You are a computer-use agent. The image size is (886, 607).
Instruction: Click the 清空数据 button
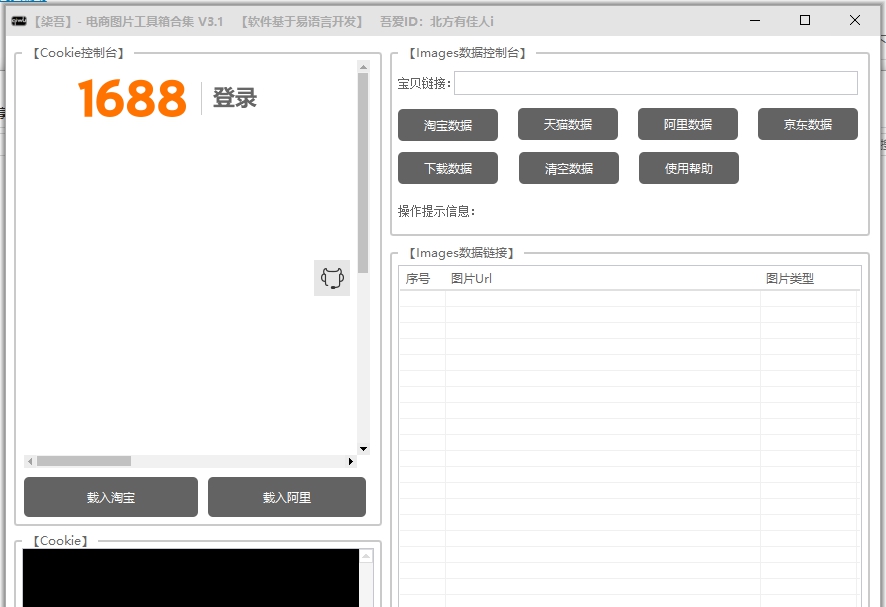[x=568, y=168]
